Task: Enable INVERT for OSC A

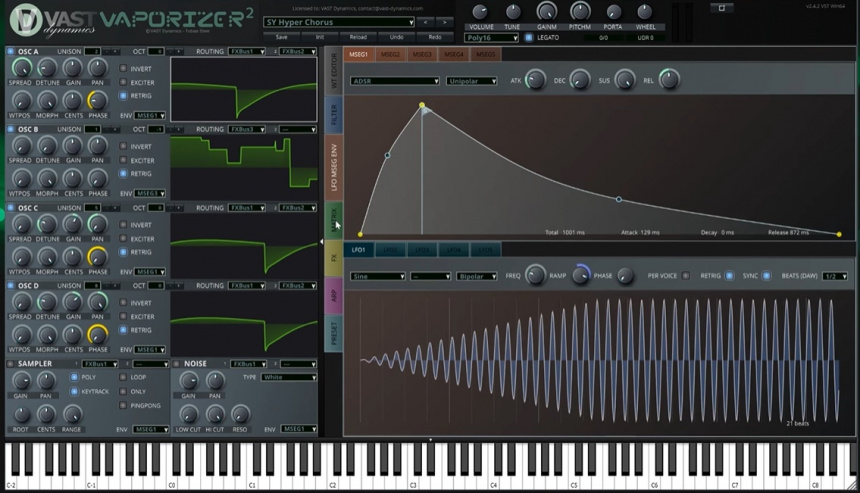Action: [123, 69]
